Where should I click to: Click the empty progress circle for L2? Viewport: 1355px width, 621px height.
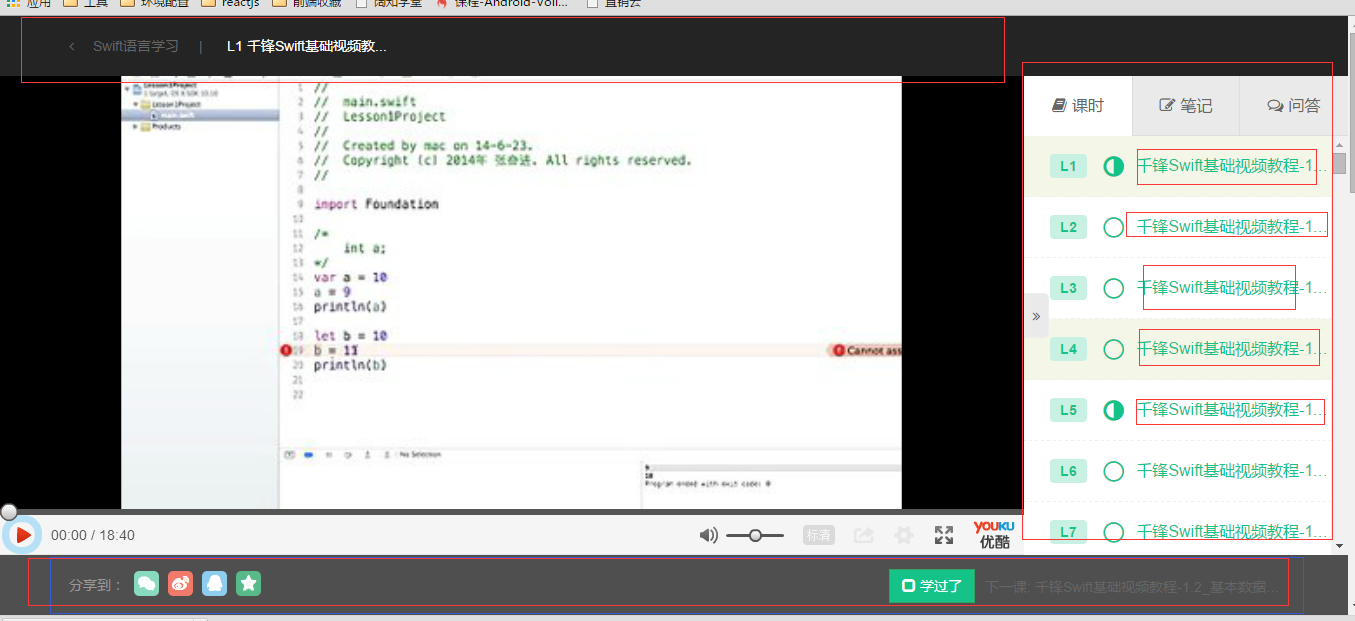pyautogui.click(x=1113, y=227)
